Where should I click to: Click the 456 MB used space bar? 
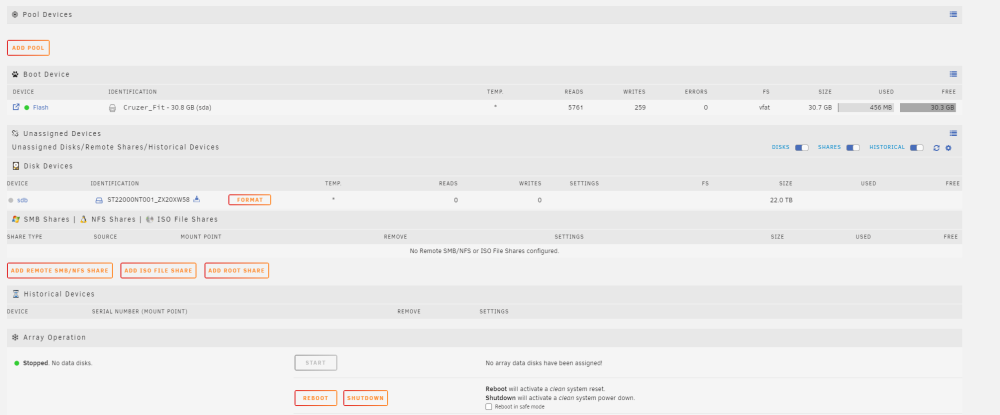point(866,108)
